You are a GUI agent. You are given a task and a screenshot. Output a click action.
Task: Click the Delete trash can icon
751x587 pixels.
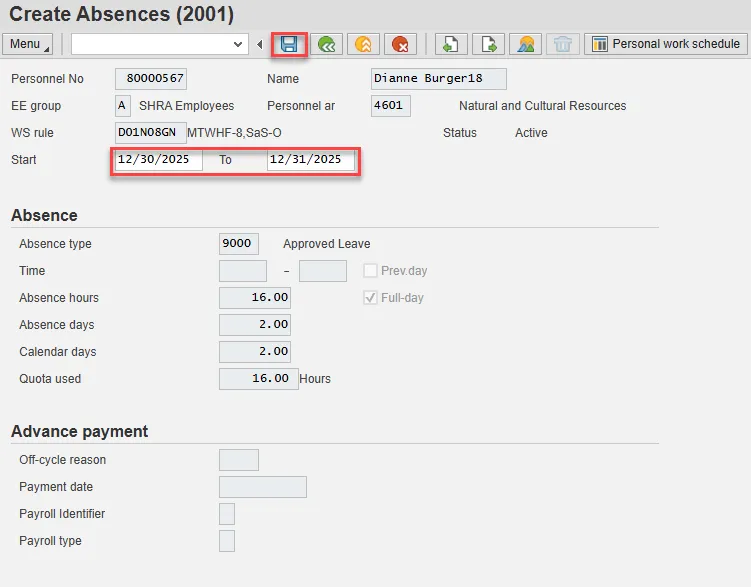tap(563, 45)
